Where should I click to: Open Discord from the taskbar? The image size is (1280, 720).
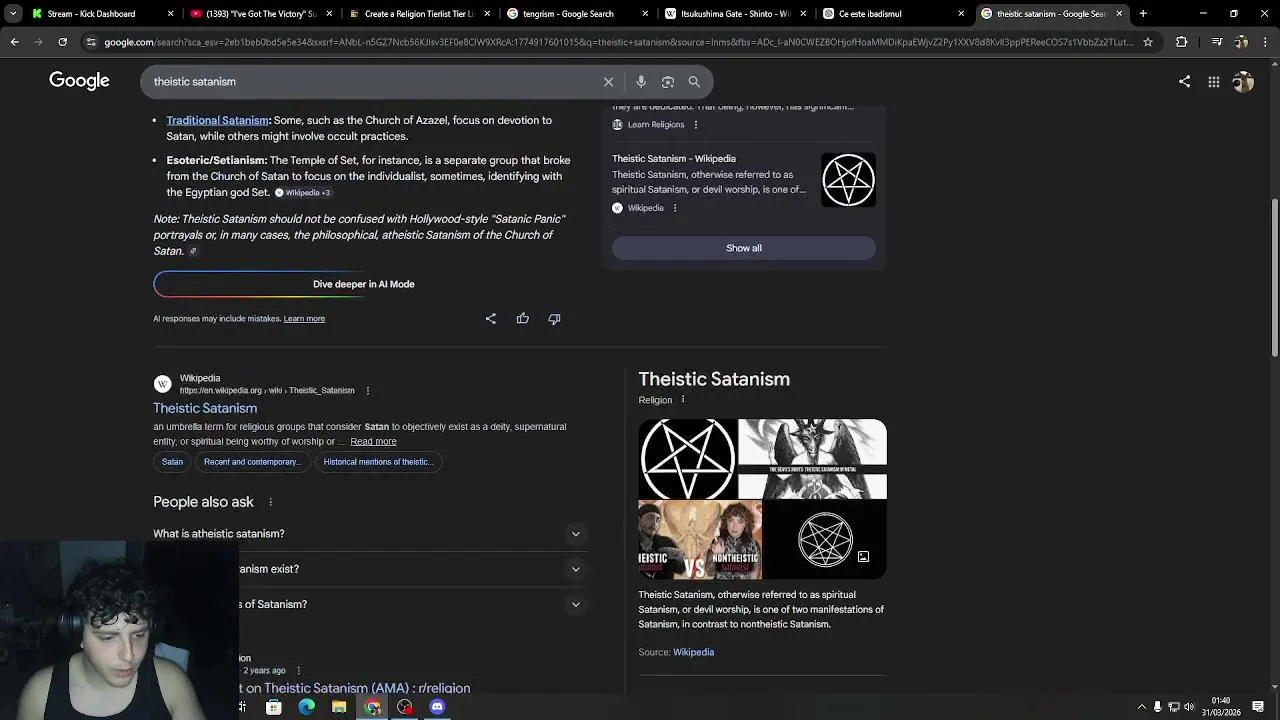click(437, 707)
